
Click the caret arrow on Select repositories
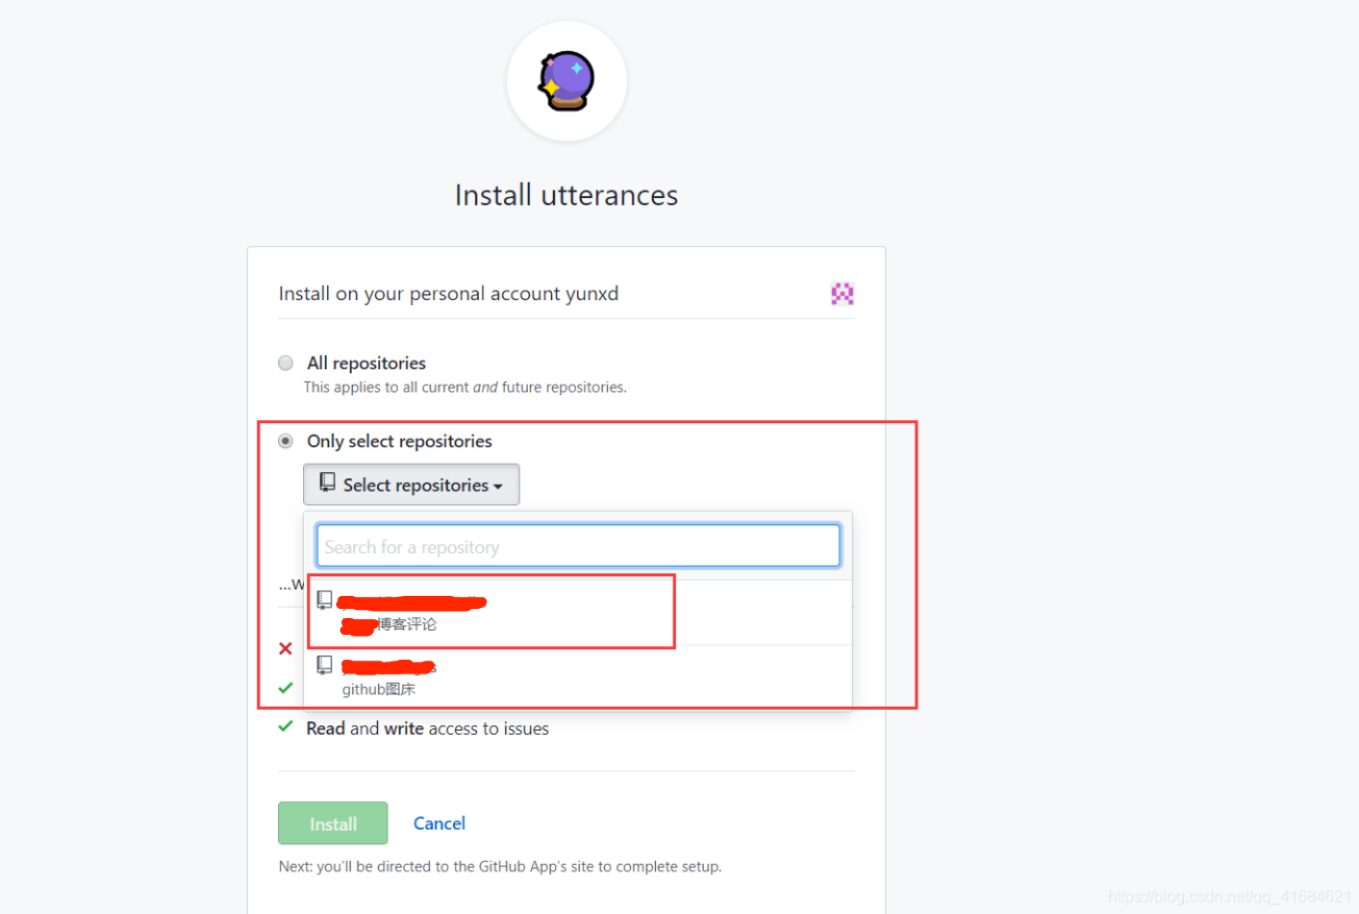pos(498,486)
